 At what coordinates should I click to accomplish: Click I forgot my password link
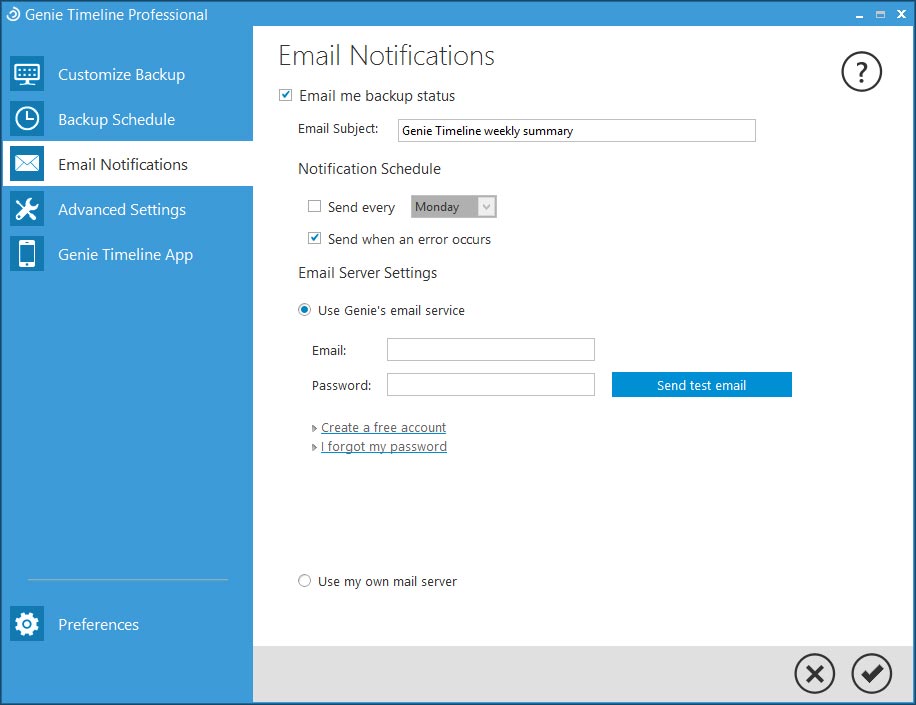[384, 447]
